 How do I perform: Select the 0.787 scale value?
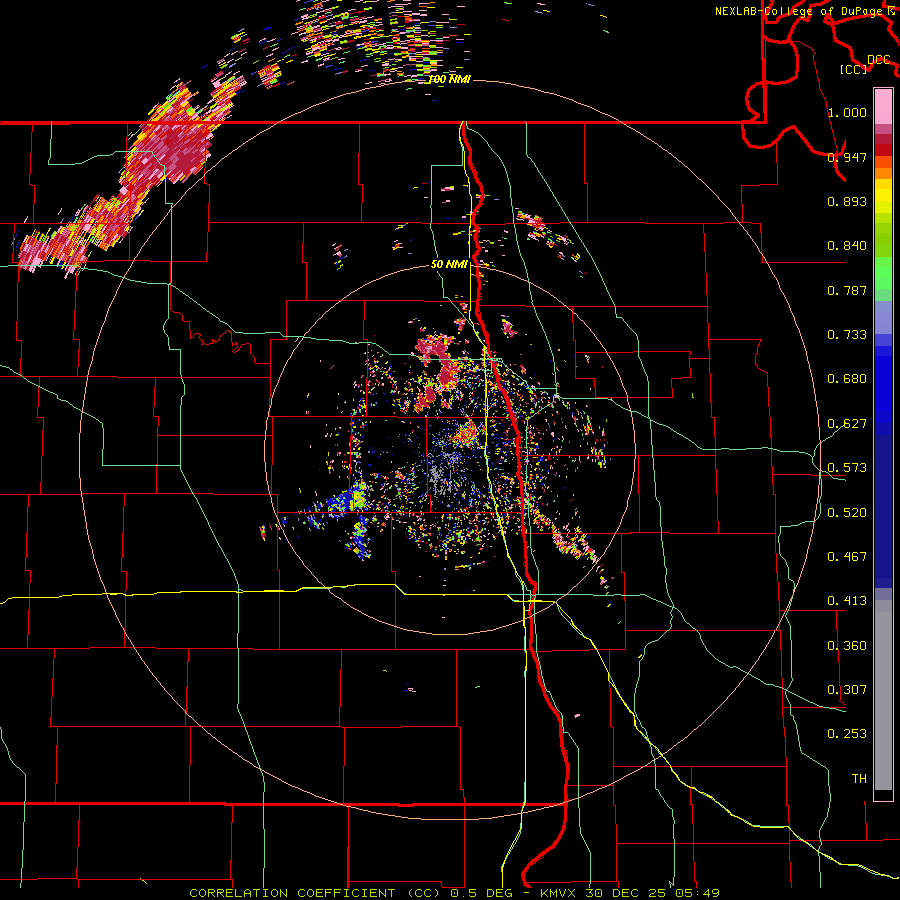847,290
